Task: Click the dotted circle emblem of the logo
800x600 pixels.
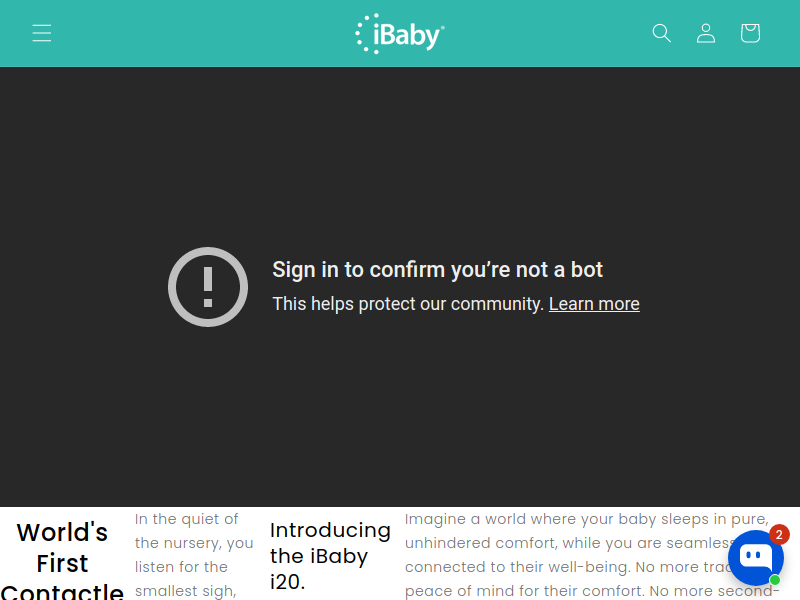Action: [367, 34]
